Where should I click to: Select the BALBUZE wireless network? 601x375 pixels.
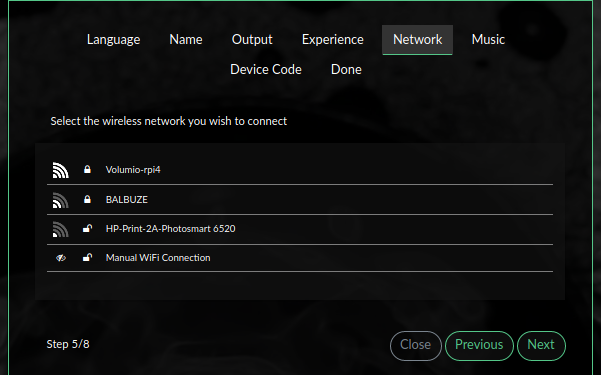[300, 199]
